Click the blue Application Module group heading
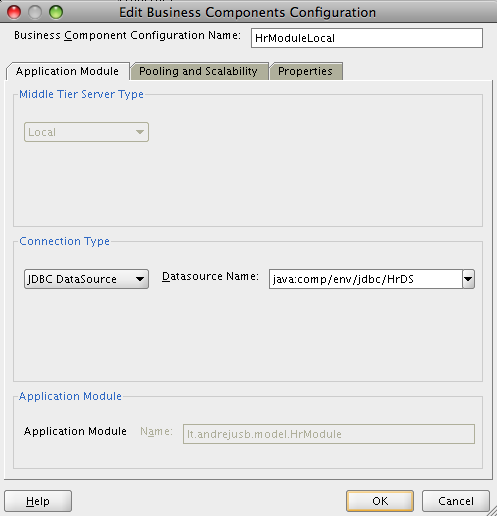This screenshot has width=497, height=516. (x=70, y=396)
